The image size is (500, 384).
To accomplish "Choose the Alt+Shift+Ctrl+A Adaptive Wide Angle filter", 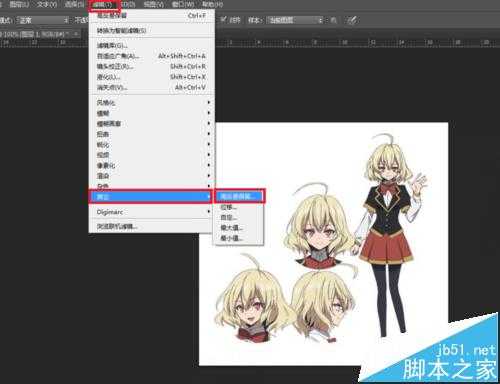I will [152, 56].
